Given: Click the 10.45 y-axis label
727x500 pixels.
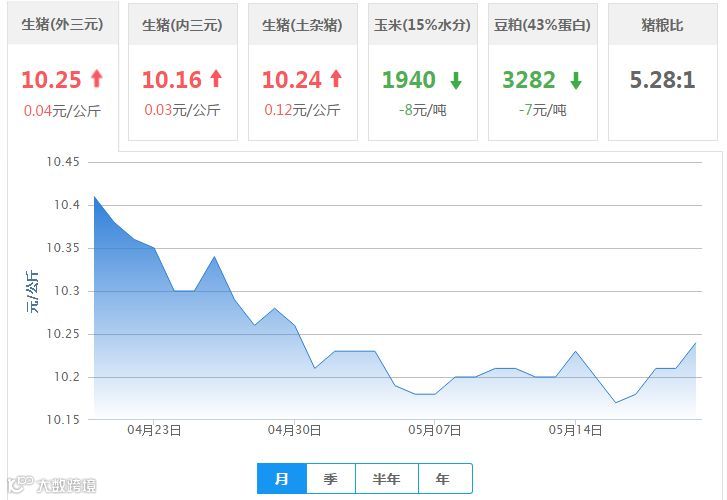Looking at the screenshot, I should [x=63, y=162].
